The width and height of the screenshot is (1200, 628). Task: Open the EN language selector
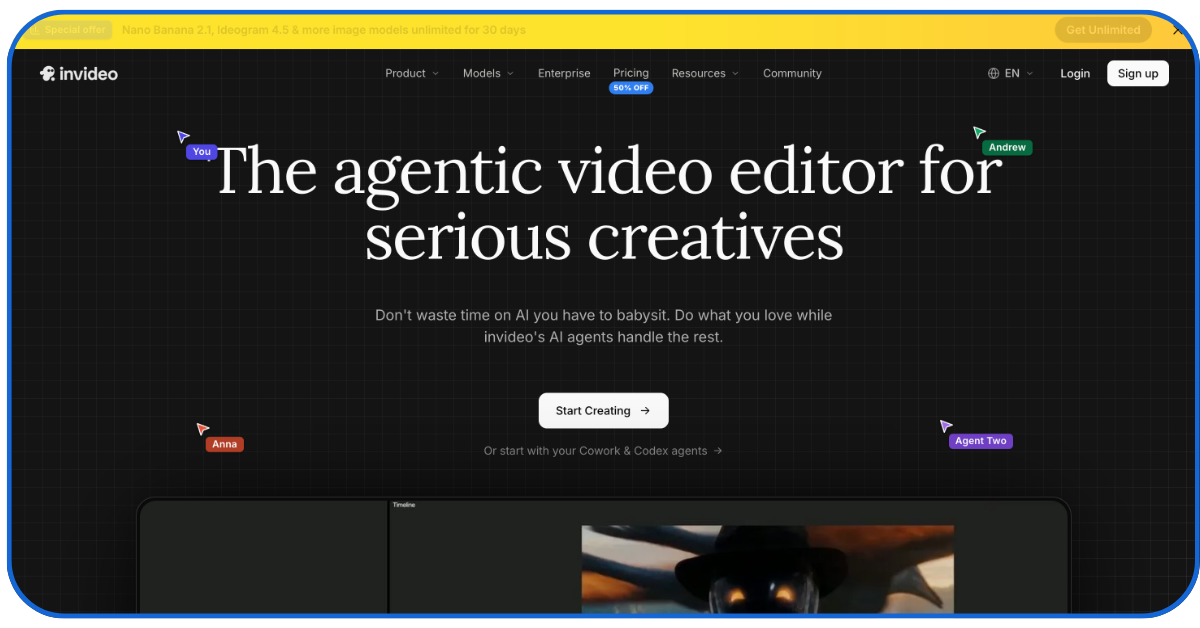click(1011, 73)
